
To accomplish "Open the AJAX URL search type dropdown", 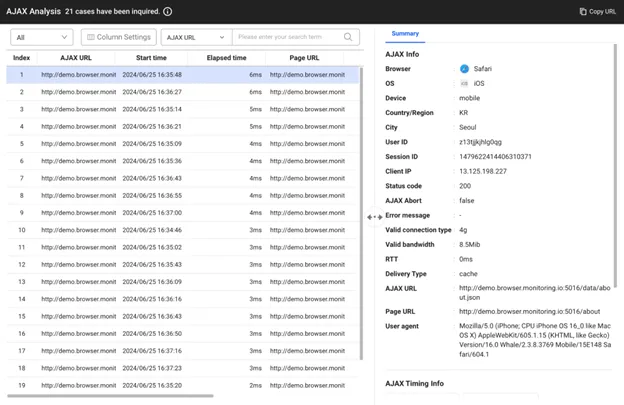I will pyautogui.click(x=196, y=37).
